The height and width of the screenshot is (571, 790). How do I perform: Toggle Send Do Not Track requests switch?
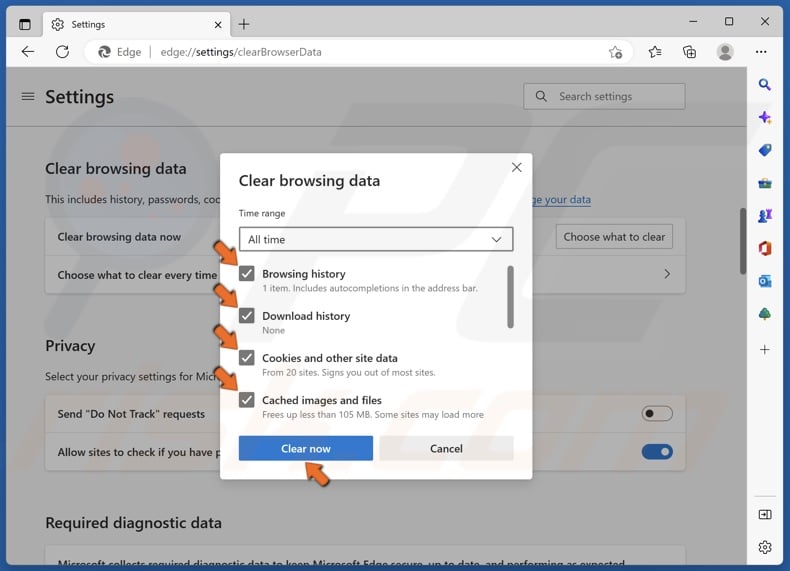pos(657,414)
